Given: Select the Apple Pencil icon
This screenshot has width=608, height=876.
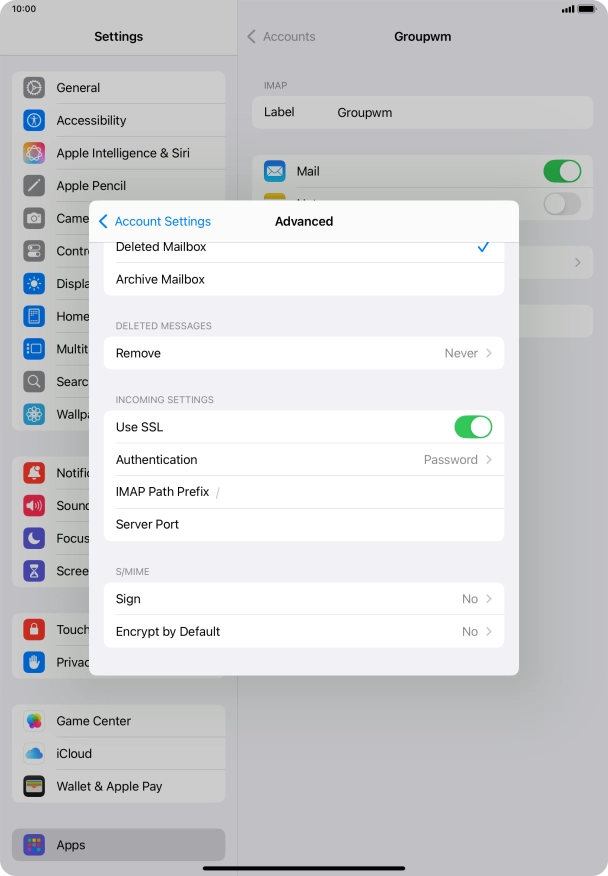Looking at the screenshot, I should click(x=35, y=186).
